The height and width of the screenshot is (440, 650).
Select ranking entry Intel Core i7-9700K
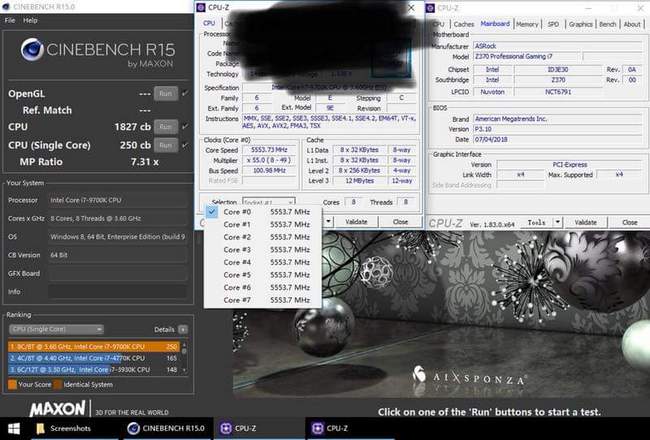94,346
